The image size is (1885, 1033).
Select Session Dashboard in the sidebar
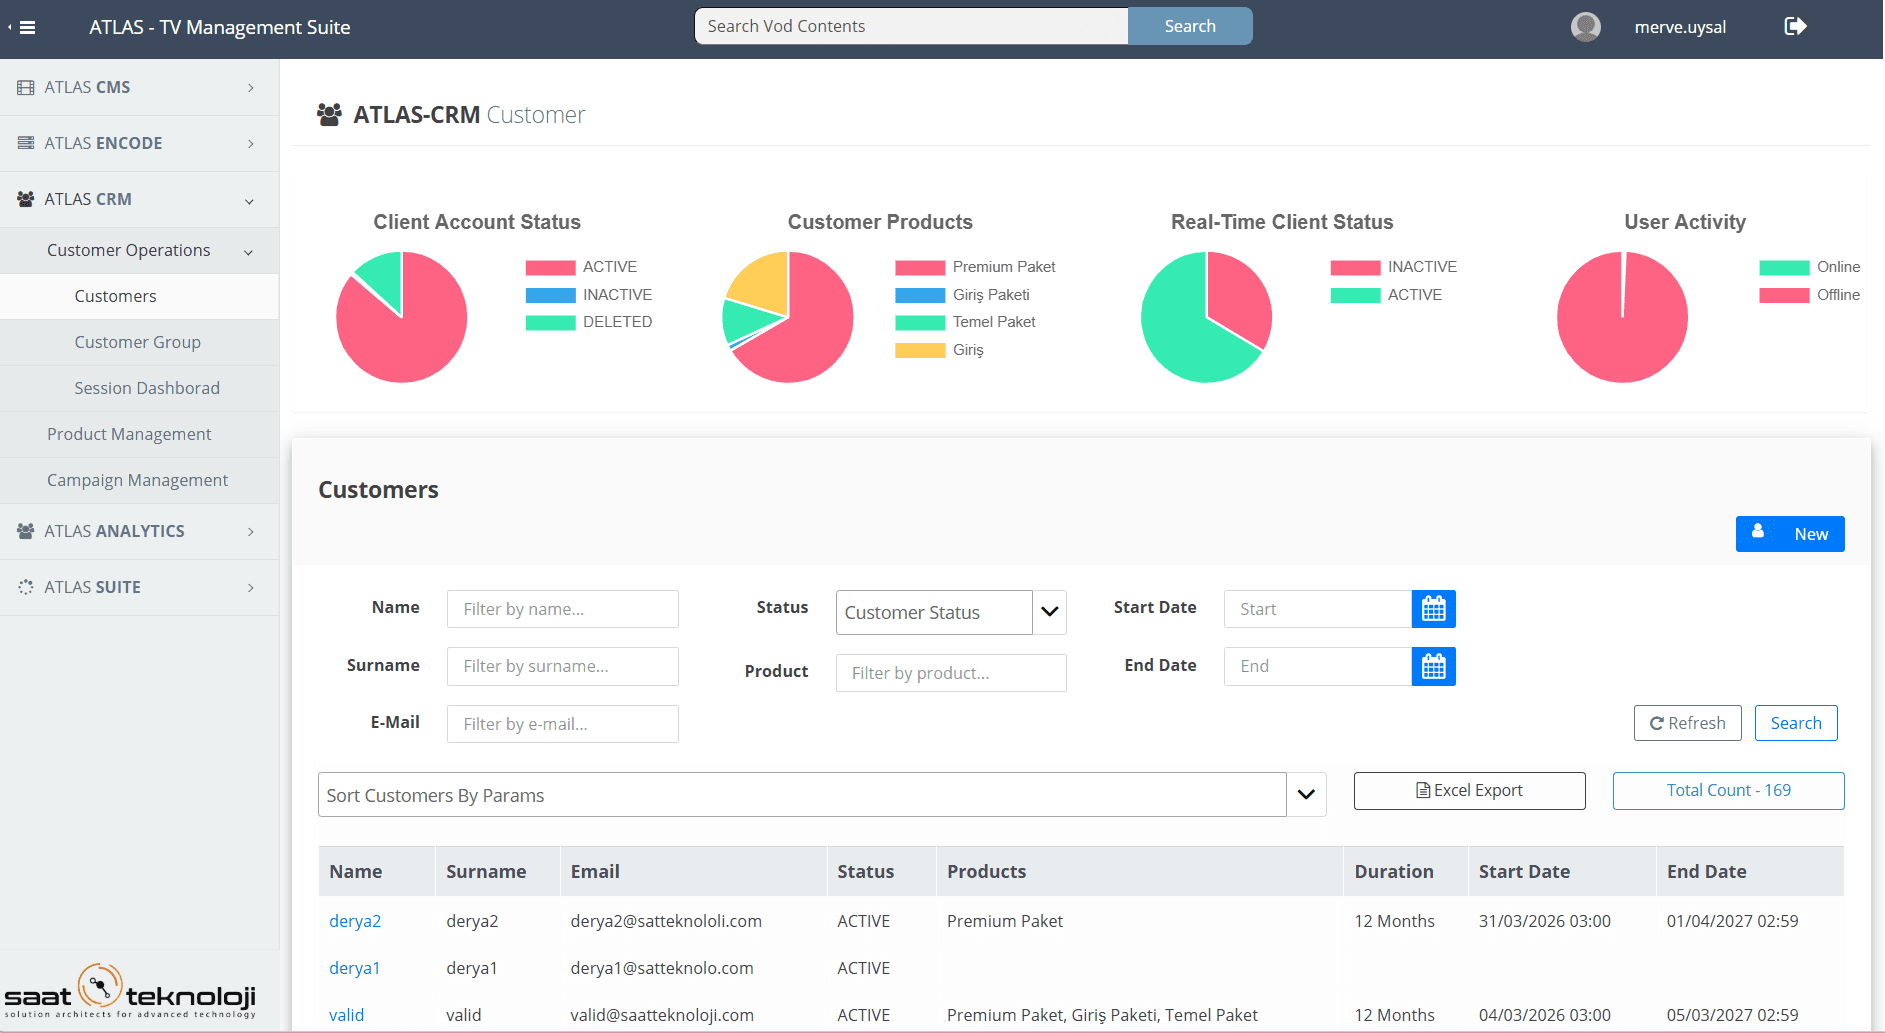point(147,388)
